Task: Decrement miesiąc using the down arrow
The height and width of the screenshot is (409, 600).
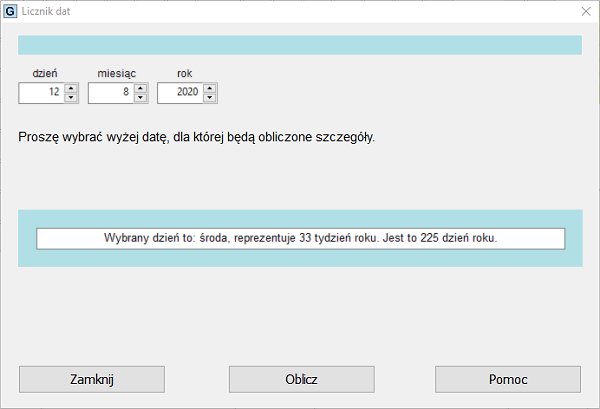Action: [140, 97]
